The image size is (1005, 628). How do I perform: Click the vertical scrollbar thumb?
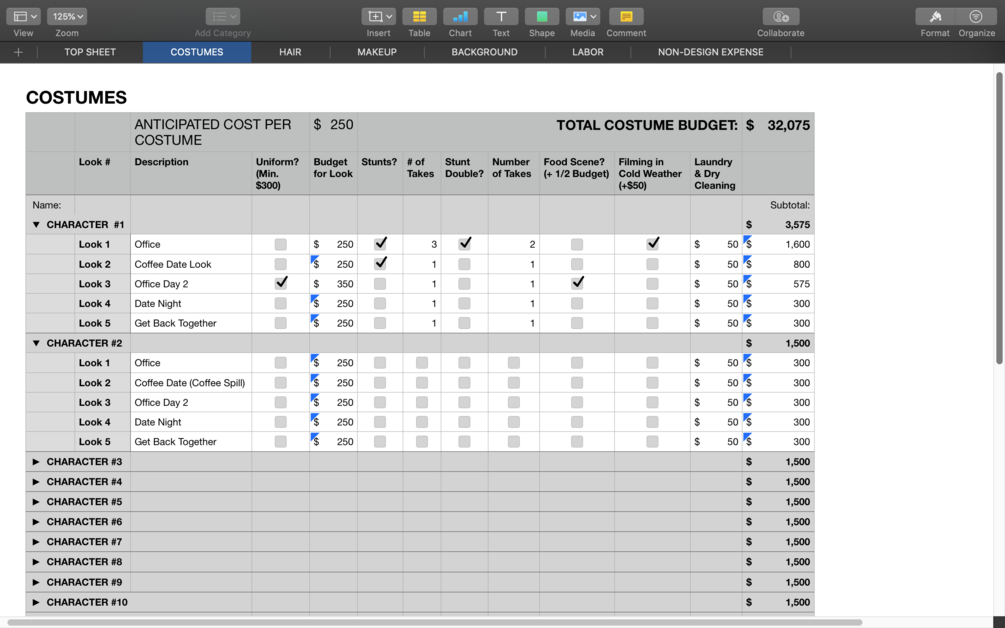[999, 218]
